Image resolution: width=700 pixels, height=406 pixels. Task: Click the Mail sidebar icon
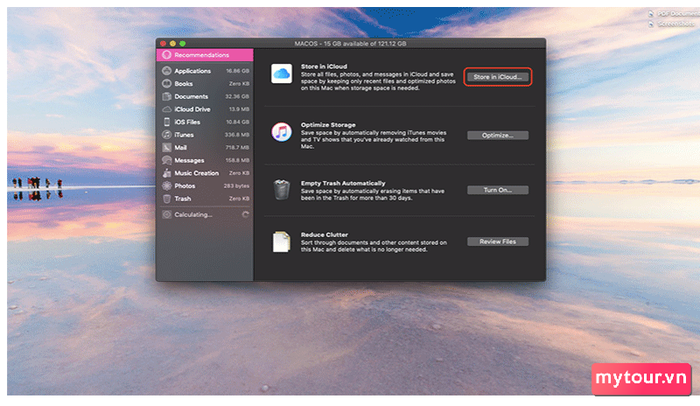coord(167,147)
